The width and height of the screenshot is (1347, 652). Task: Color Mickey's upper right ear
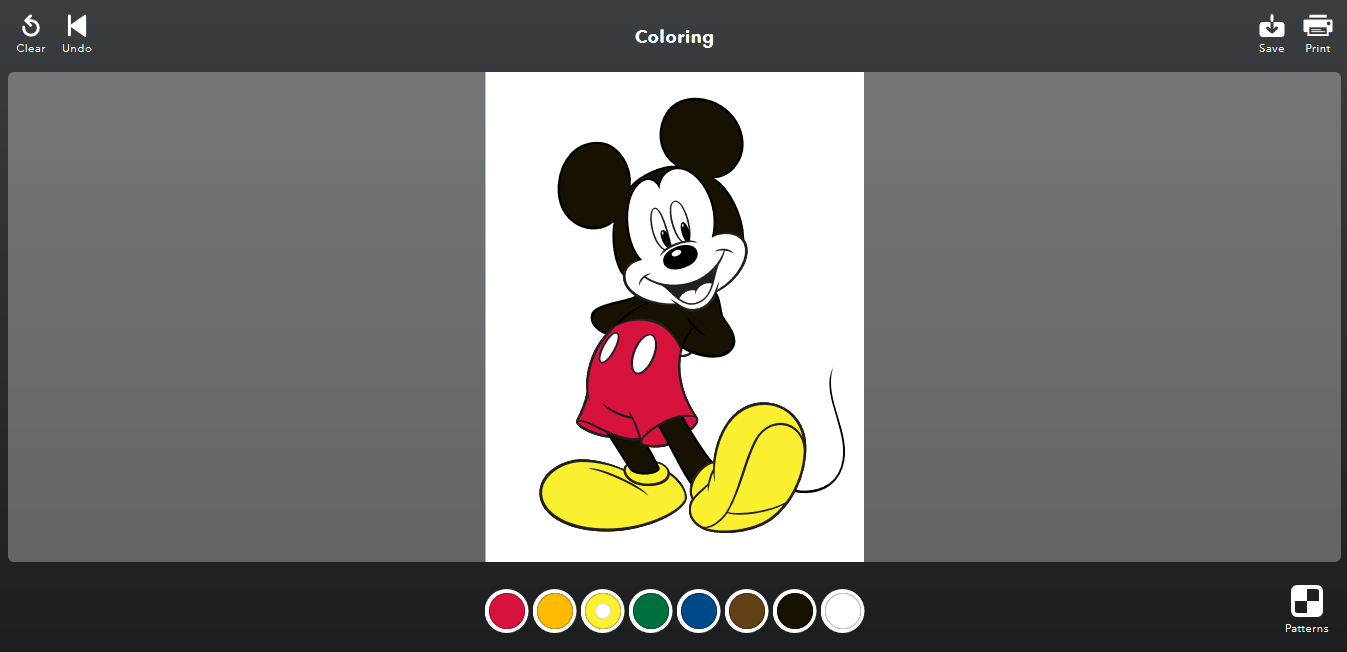[x=701, y=137]
